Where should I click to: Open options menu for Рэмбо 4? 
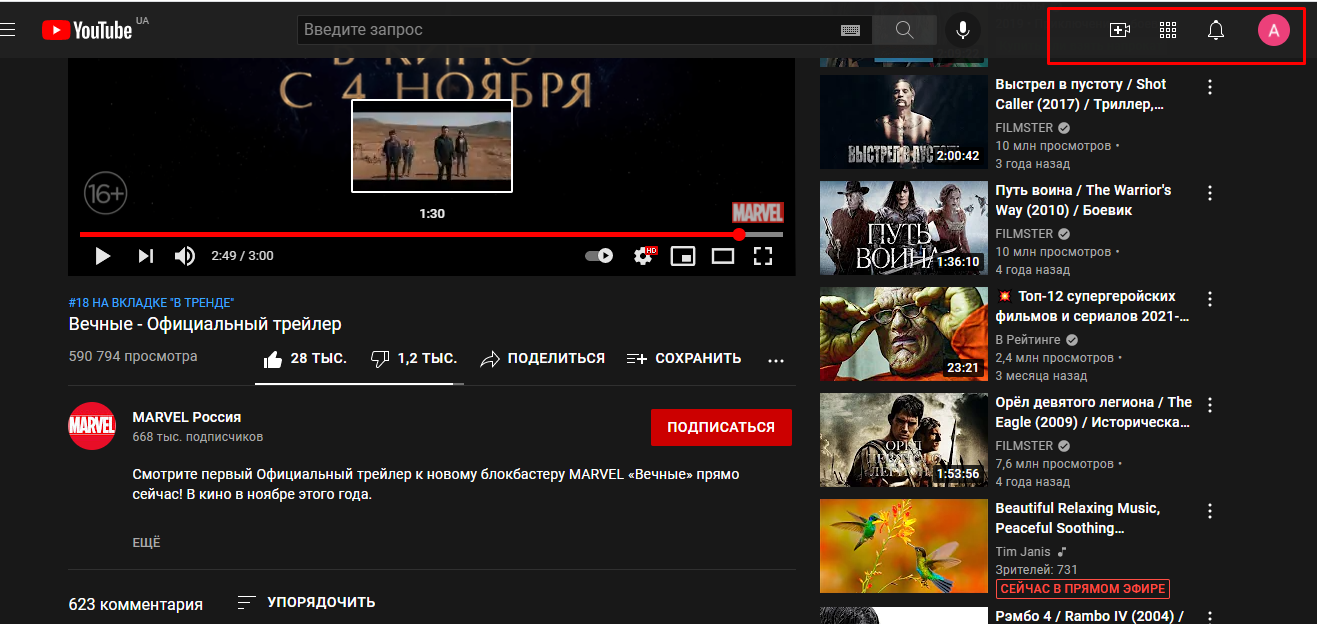(1210, 617)
